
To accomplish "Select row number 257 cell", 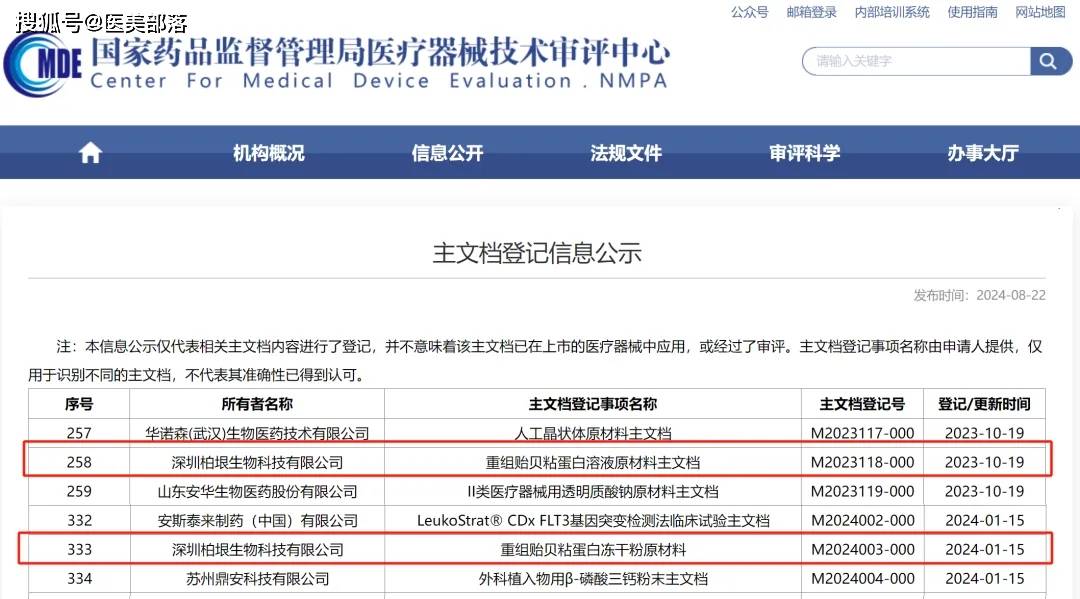I will [x=79, y=433].
